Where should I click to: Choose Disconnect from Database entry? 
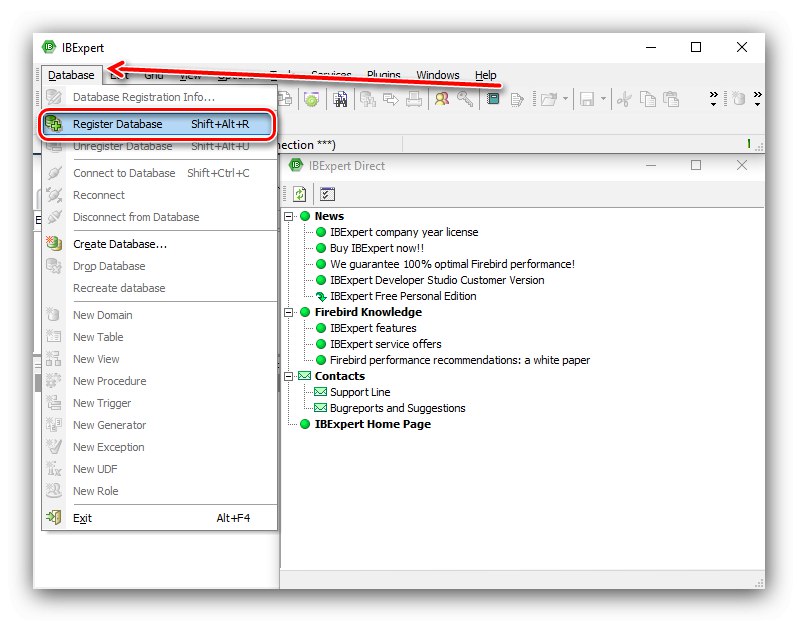pyautogui.click(x=160, y=217)
